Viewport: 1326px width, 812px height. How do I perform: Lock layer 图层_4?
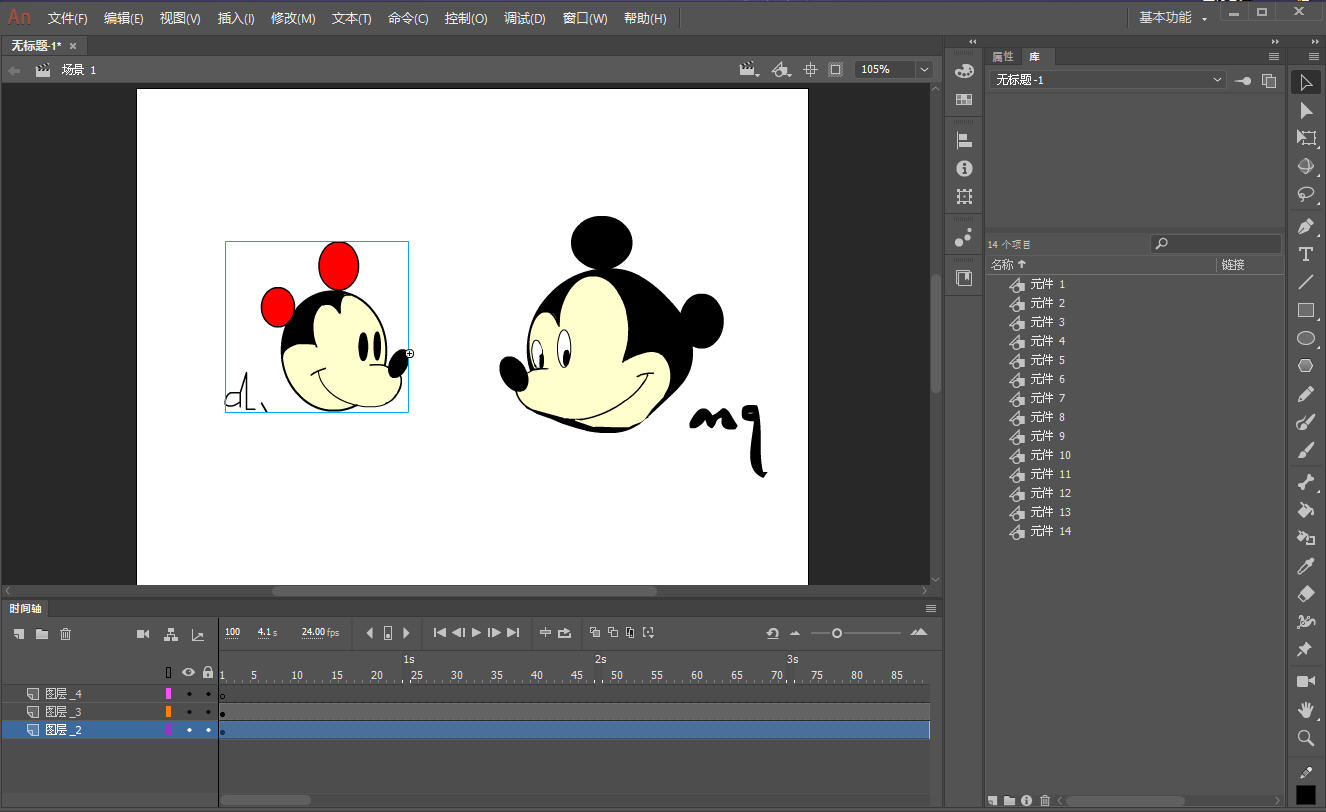coord(208,694)
